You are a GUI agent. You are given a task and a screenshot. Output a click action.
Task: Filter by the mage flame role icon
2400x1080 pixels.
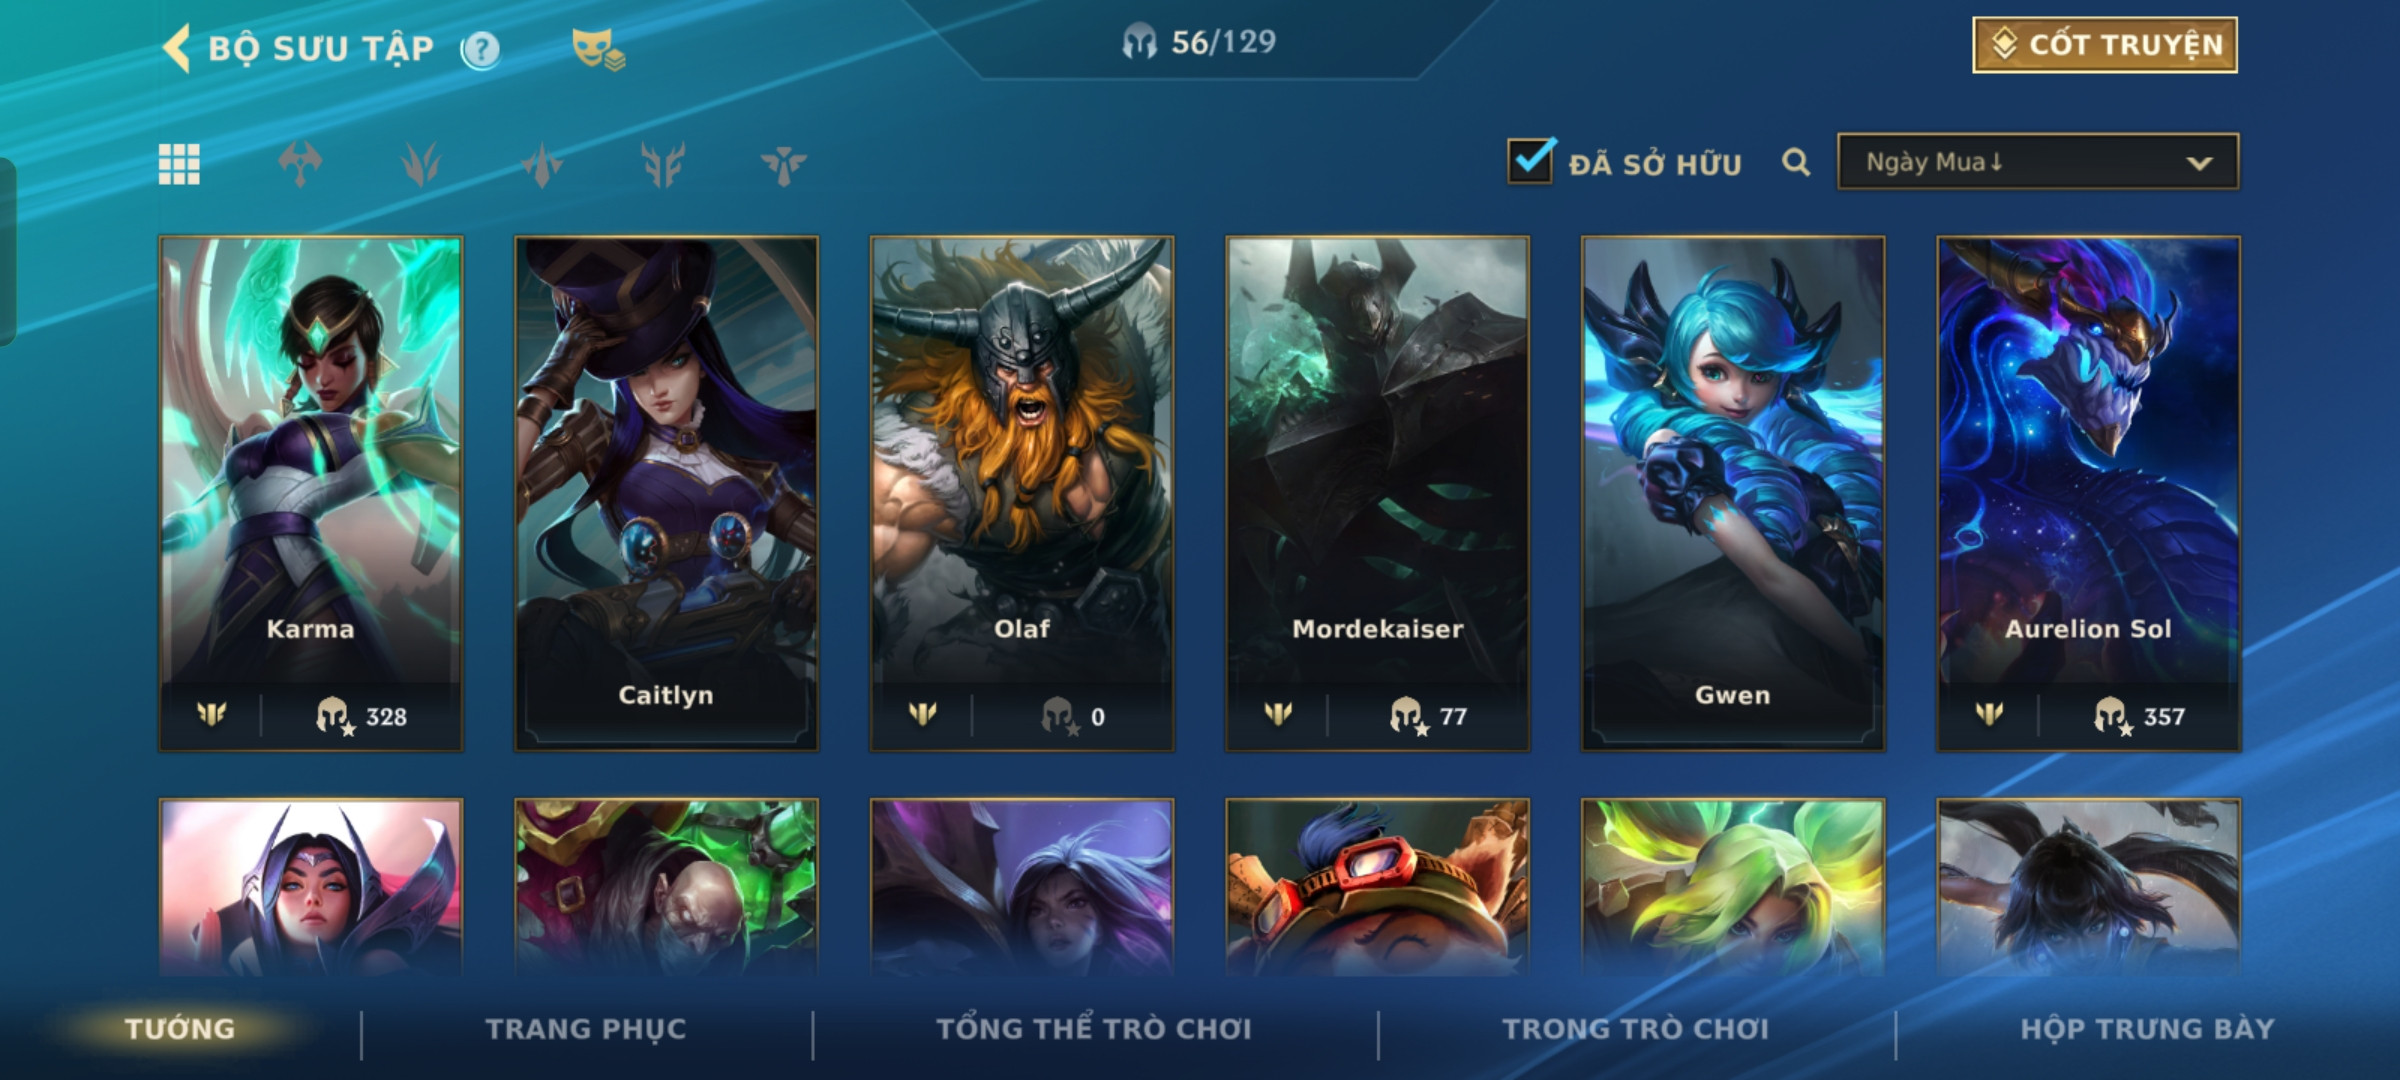coord(421,164)
